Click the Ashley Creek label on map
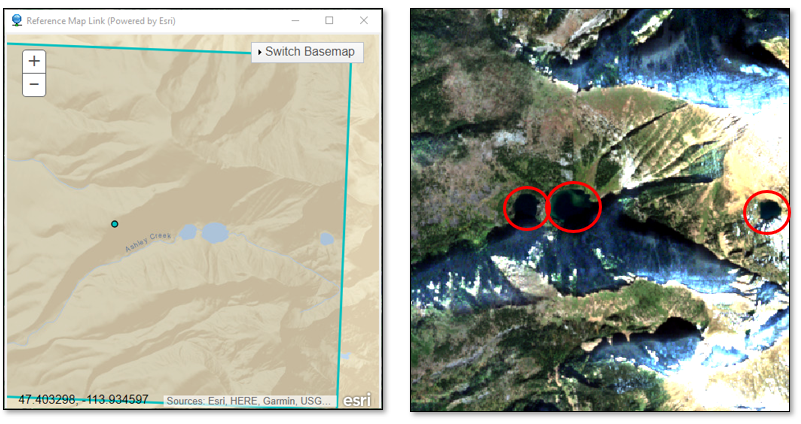The width and height of the screenshot is (801, 424). (x=148, y=241)
